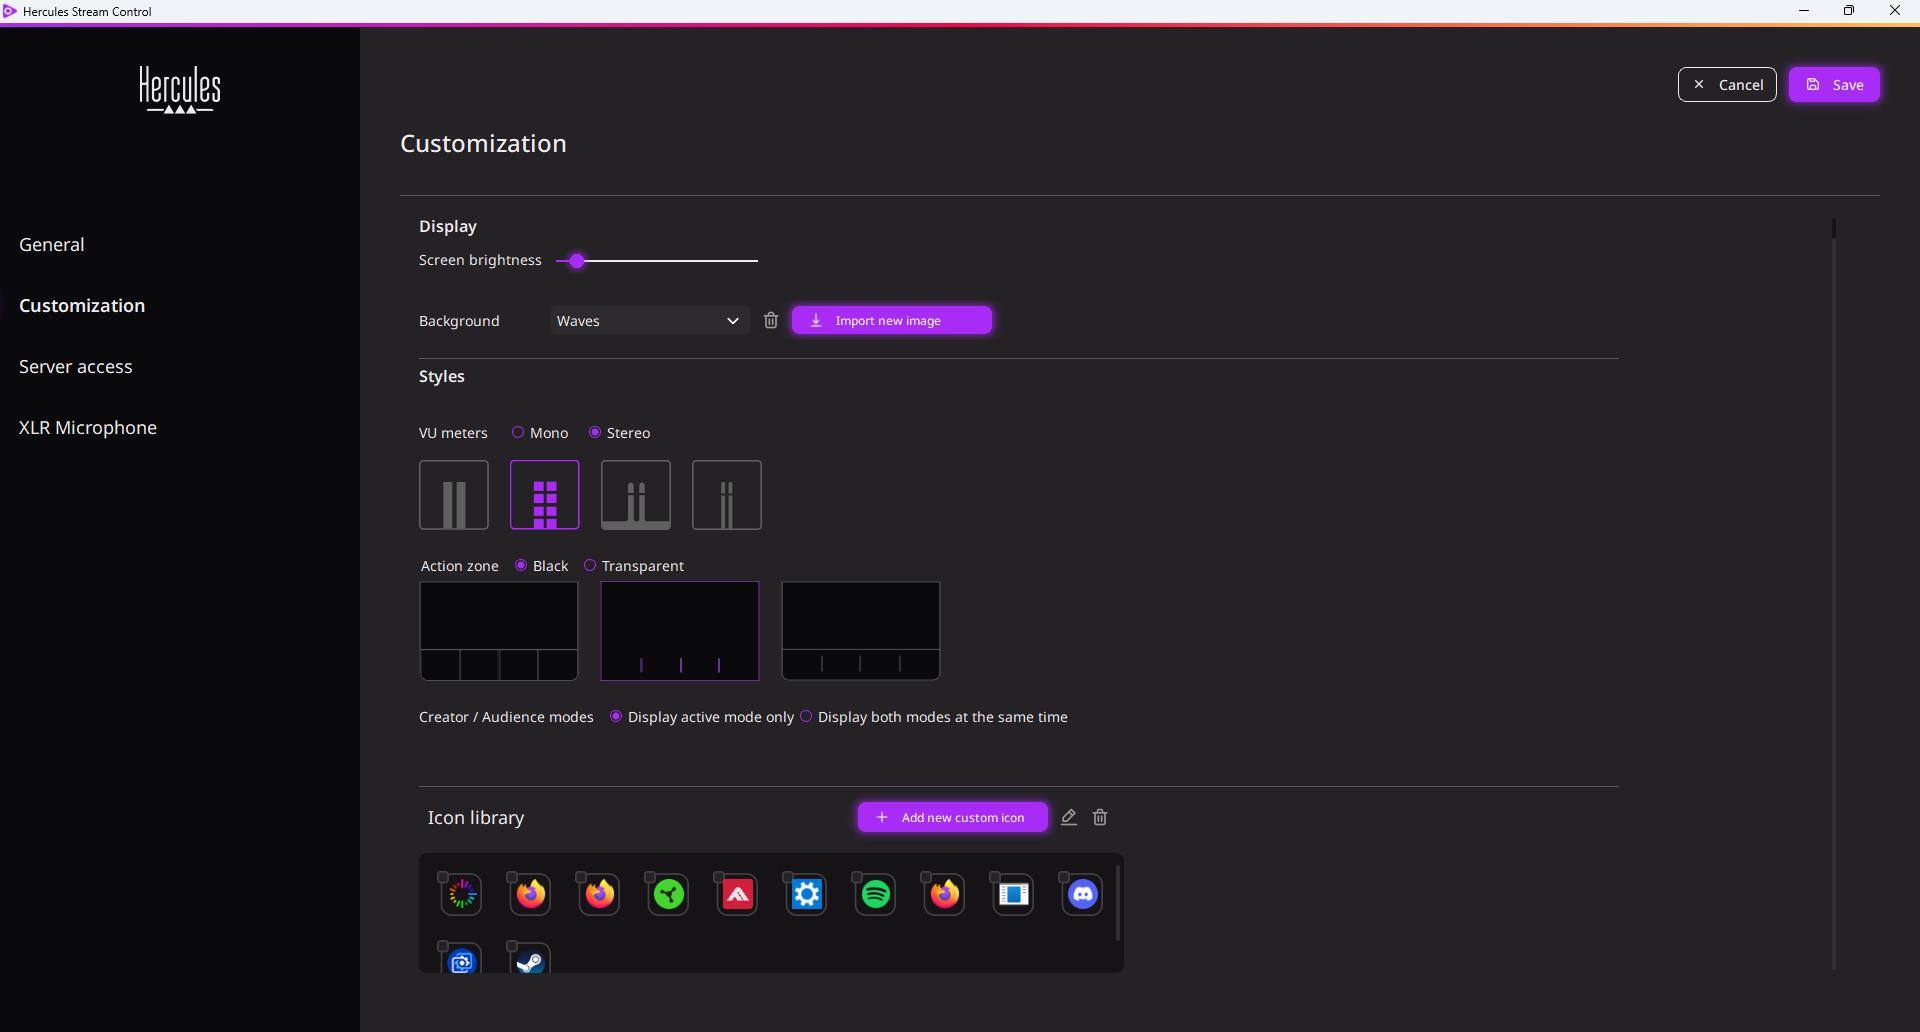Click the trash icon in Icon library header
1920x1032 pixels.
pos(1100,818)
